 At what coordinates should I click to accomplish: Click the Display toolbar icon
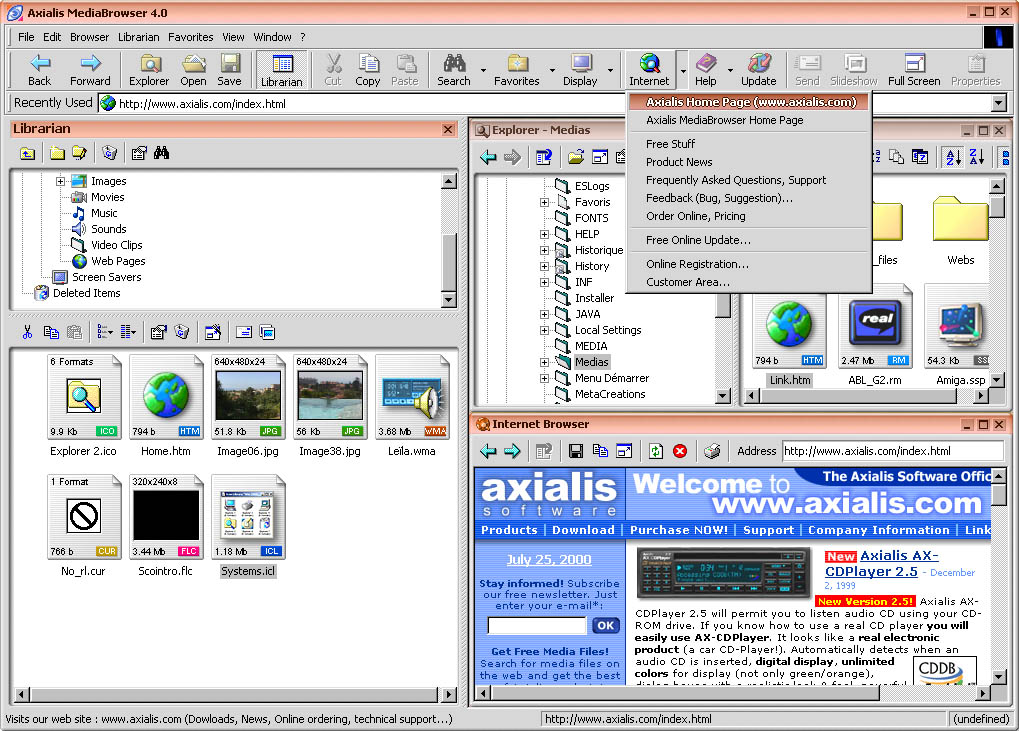(580, 70)
